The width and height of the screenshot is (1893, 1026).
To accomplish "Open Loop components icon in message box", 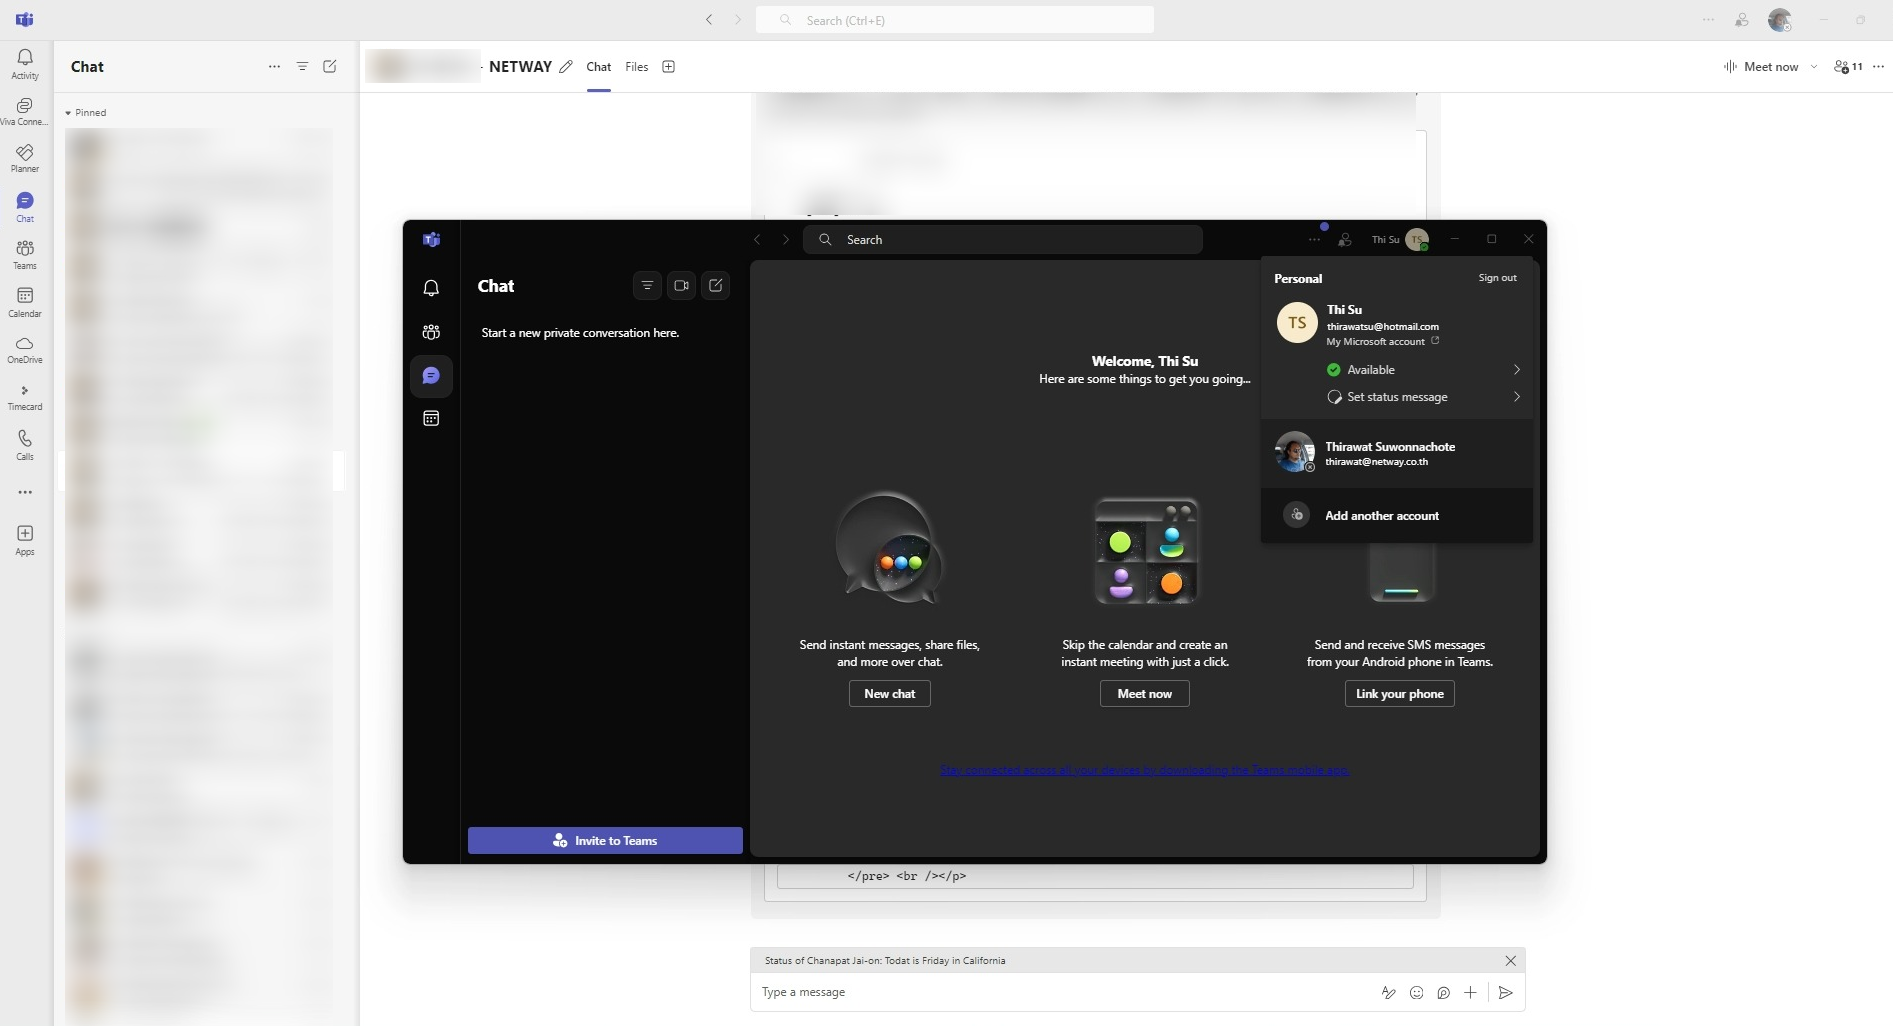I will pos(1443,992).
